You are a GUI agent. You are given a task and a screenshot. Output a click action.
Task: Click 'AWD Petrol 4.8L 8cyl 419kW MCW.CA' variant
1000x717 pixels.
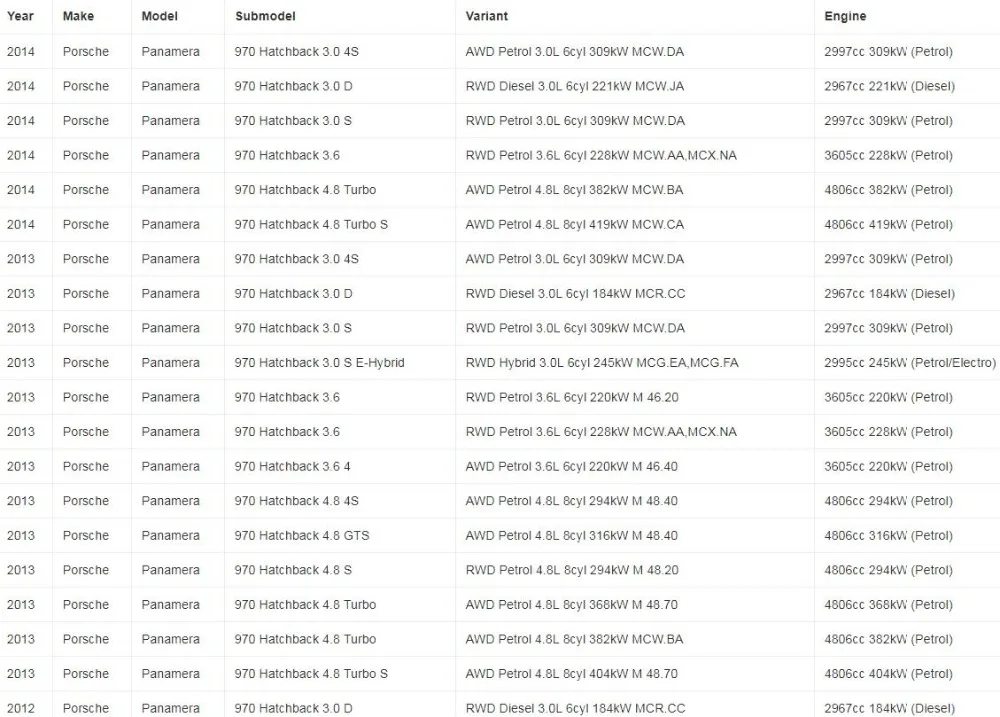tap(575, 225)
